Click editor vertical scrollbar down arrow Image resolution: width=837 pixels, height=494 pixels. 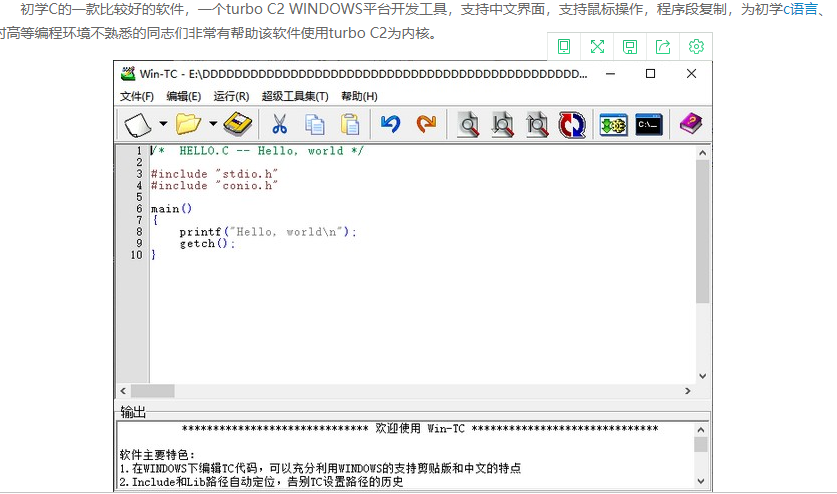click(x=702, y=376)
